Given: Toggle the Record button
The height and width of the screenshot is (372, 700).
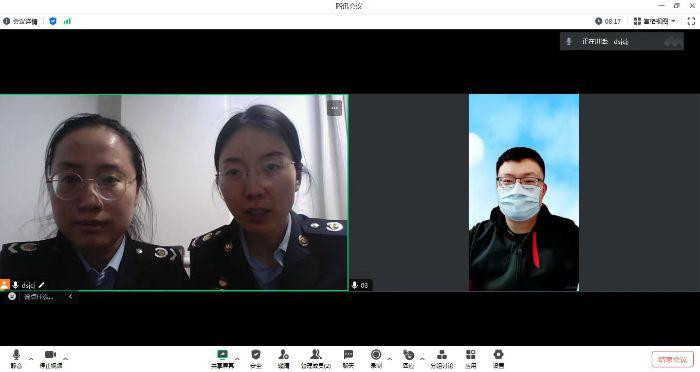Looking at the screenshot, I should pos(376,359).
